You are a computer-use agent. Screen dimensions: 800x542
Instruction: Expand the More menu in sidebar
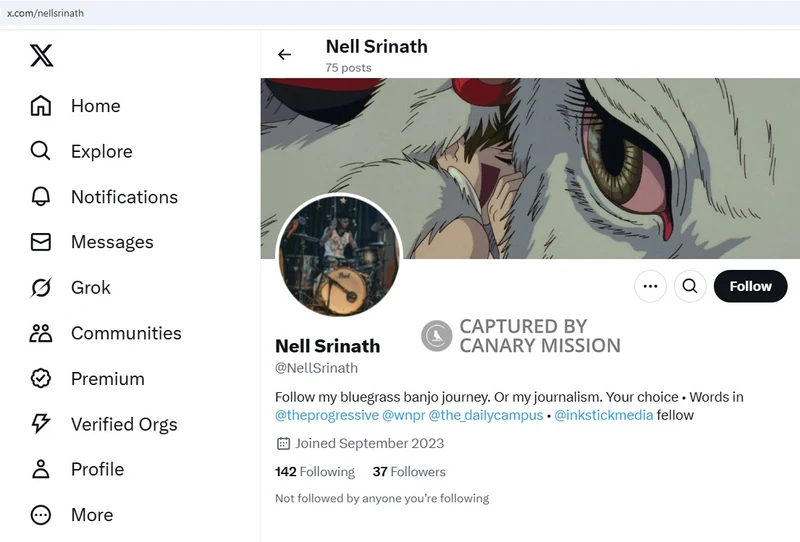72,514
